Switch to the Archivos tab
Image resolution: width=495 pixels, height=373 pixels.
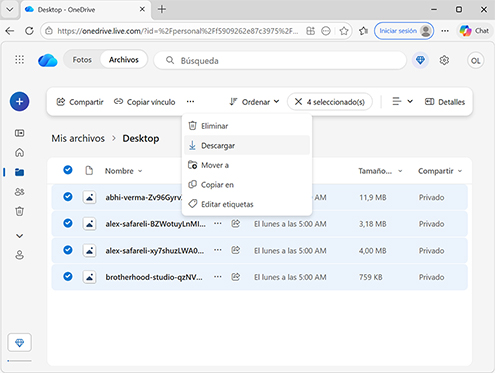pos(124,60)
